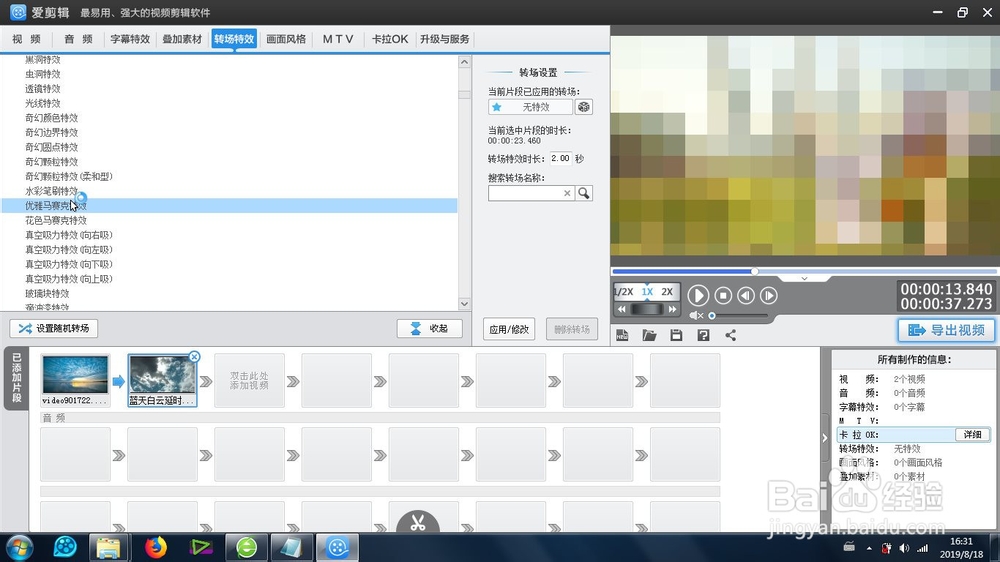
Task: Edit the transition duration 2.00 field
Action: pyautogui.click(x=561, y=158)
